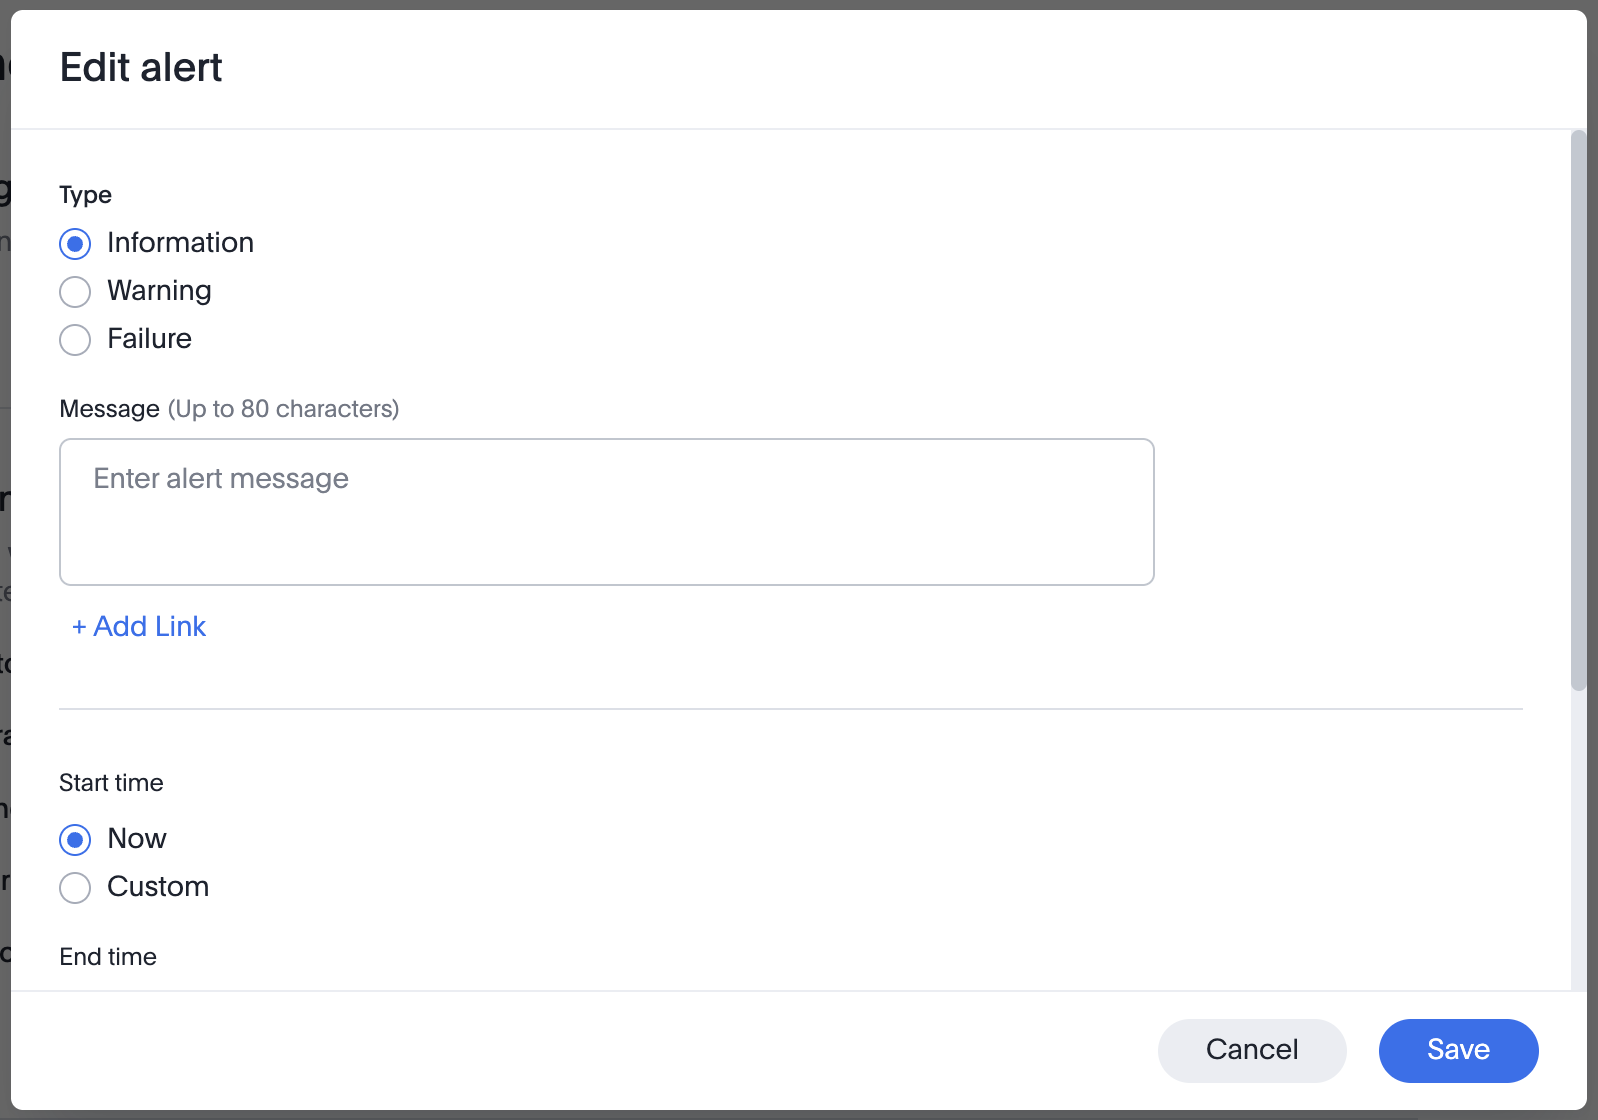Click the Information radio control

coord(75,243)
